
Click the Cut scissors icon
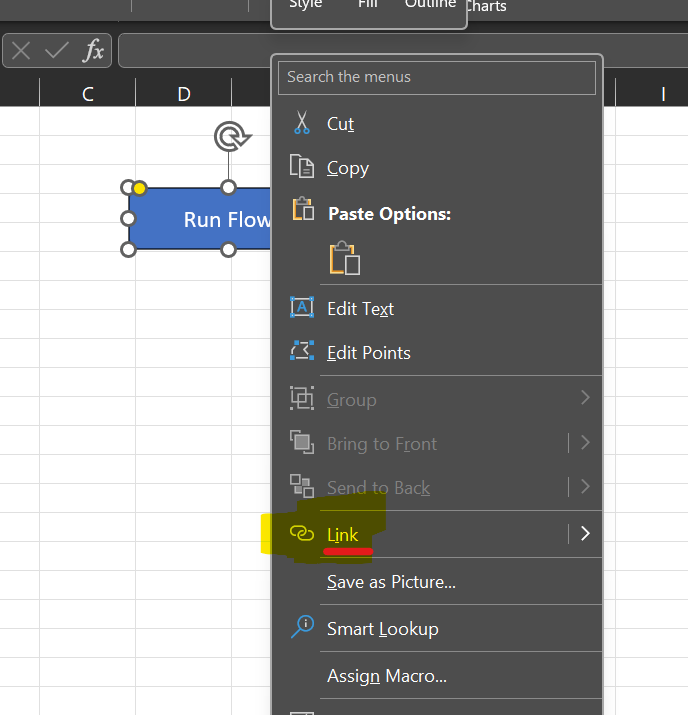pyautogui.click(x=301, y=123)
